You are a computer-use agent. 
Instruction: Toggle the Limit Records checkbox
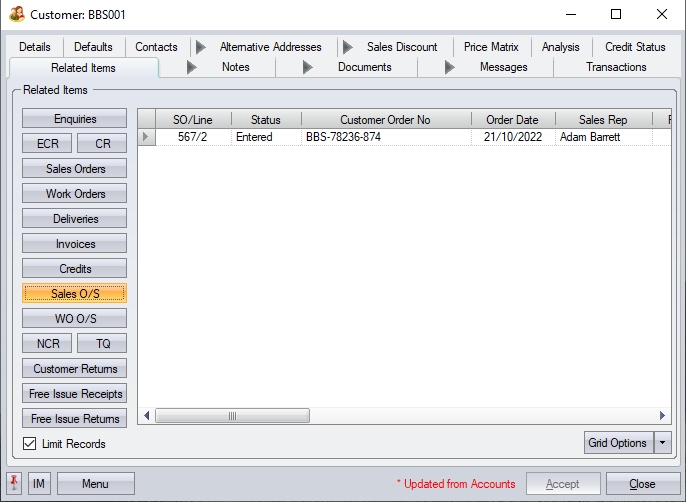tap(29, 444)
